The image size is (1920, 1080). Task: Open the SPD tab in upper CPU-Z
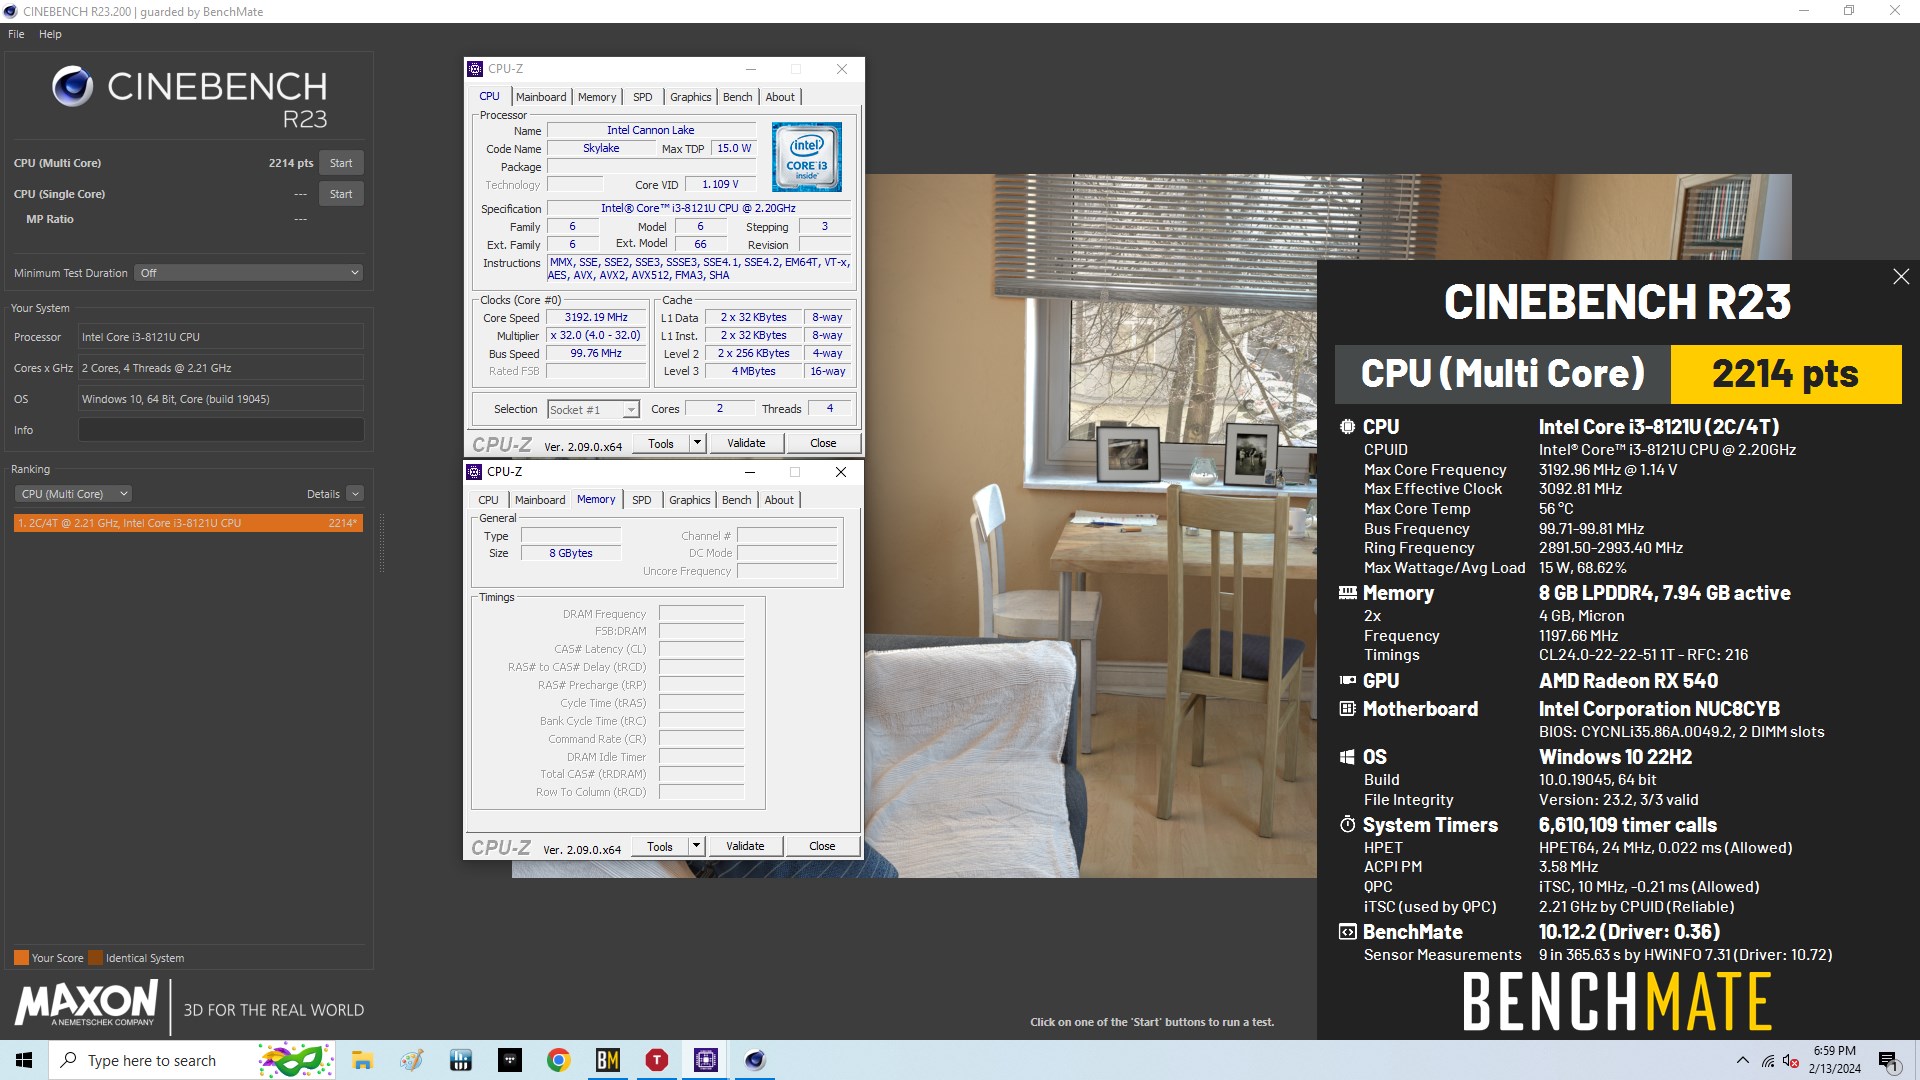click(643, 97)
